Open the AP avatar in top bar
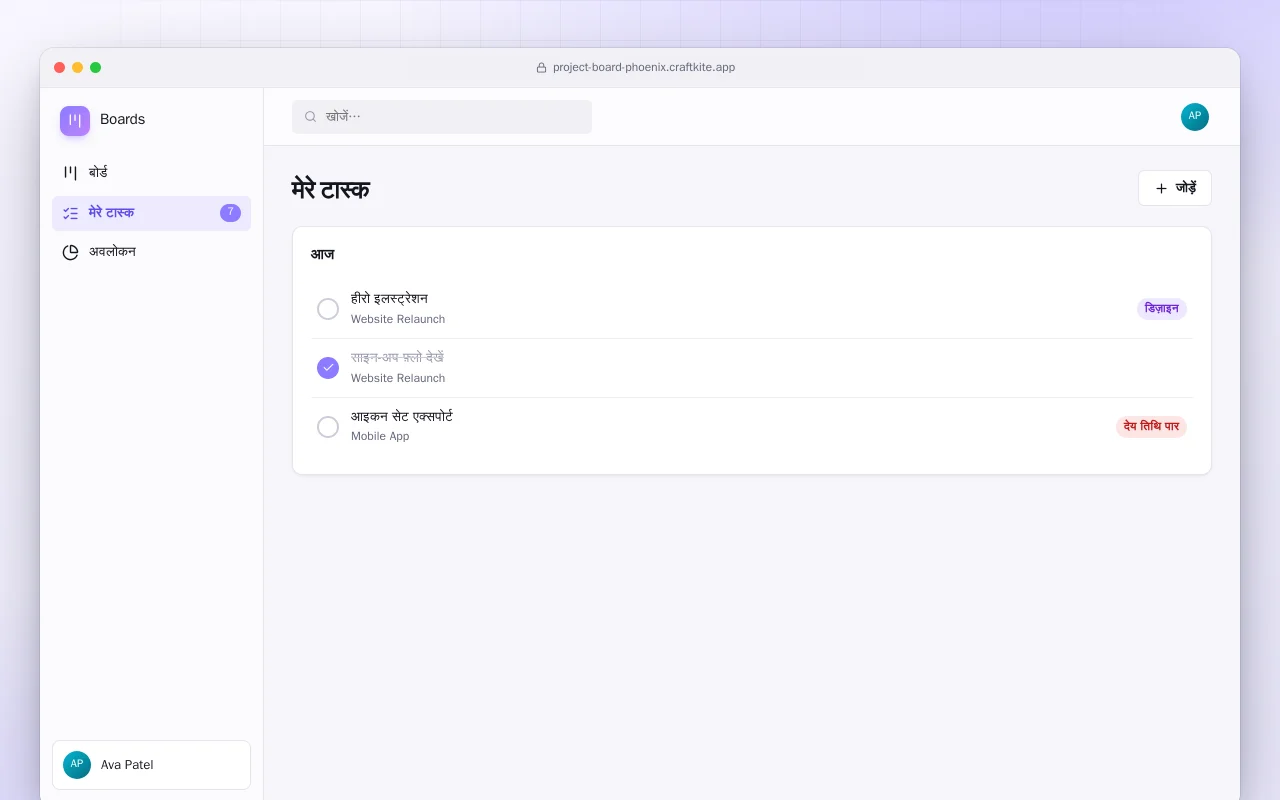The height and width of the screenshot is (800, 1280). [1195, 117]
